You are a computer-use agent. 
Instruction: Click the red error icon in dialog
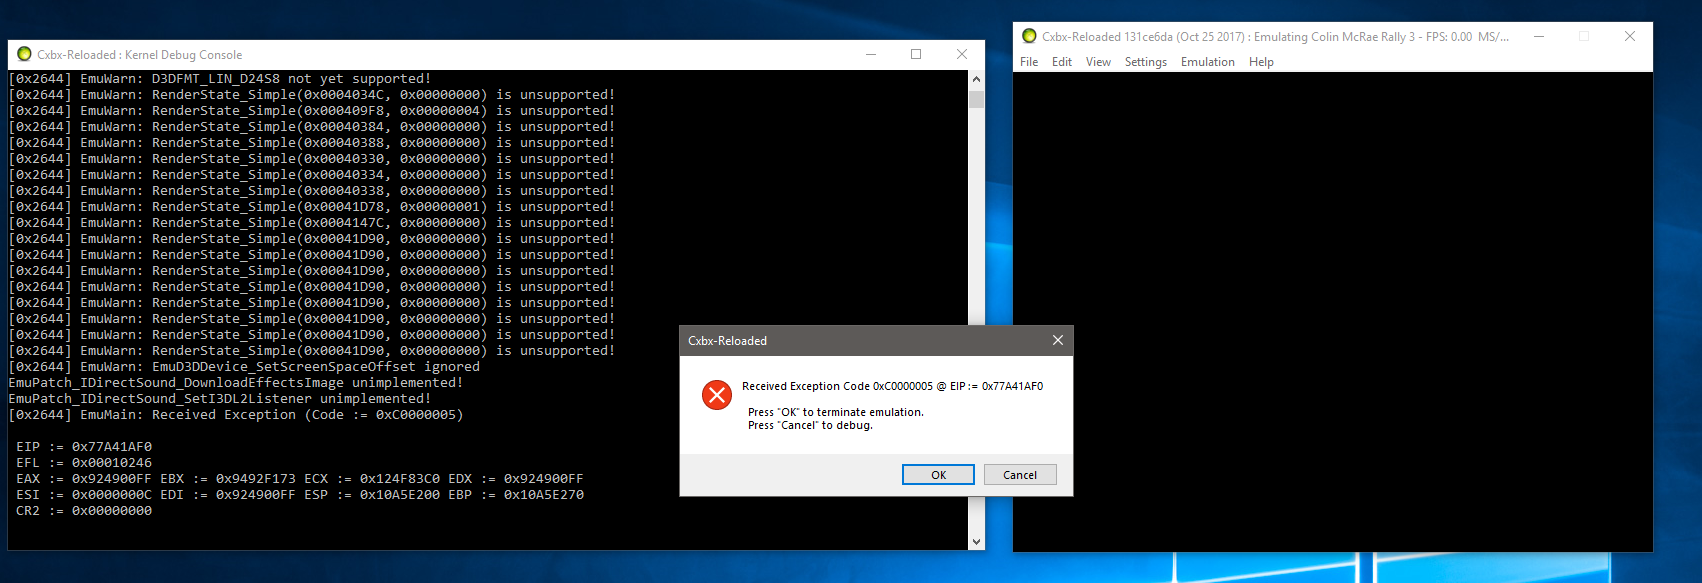[x=717, y=395]
